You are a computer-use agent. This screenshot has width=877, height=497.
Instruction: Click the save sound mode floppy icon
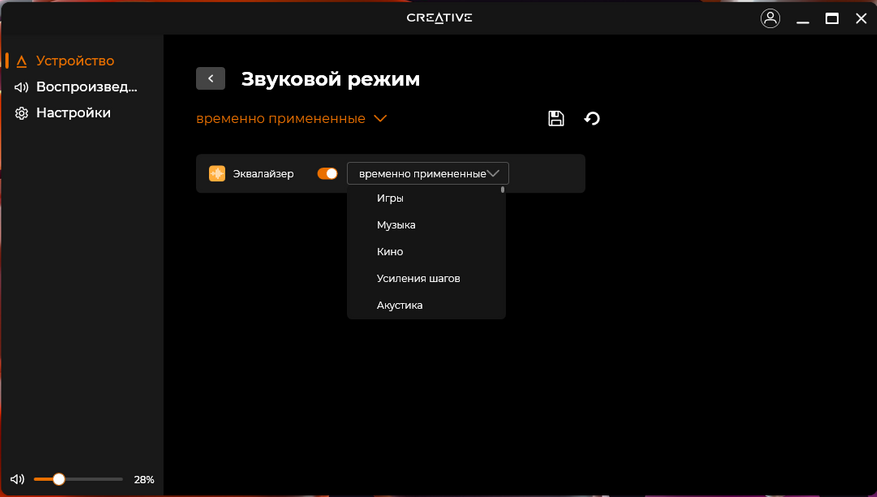pyautogui.click(x=556, y=119)
